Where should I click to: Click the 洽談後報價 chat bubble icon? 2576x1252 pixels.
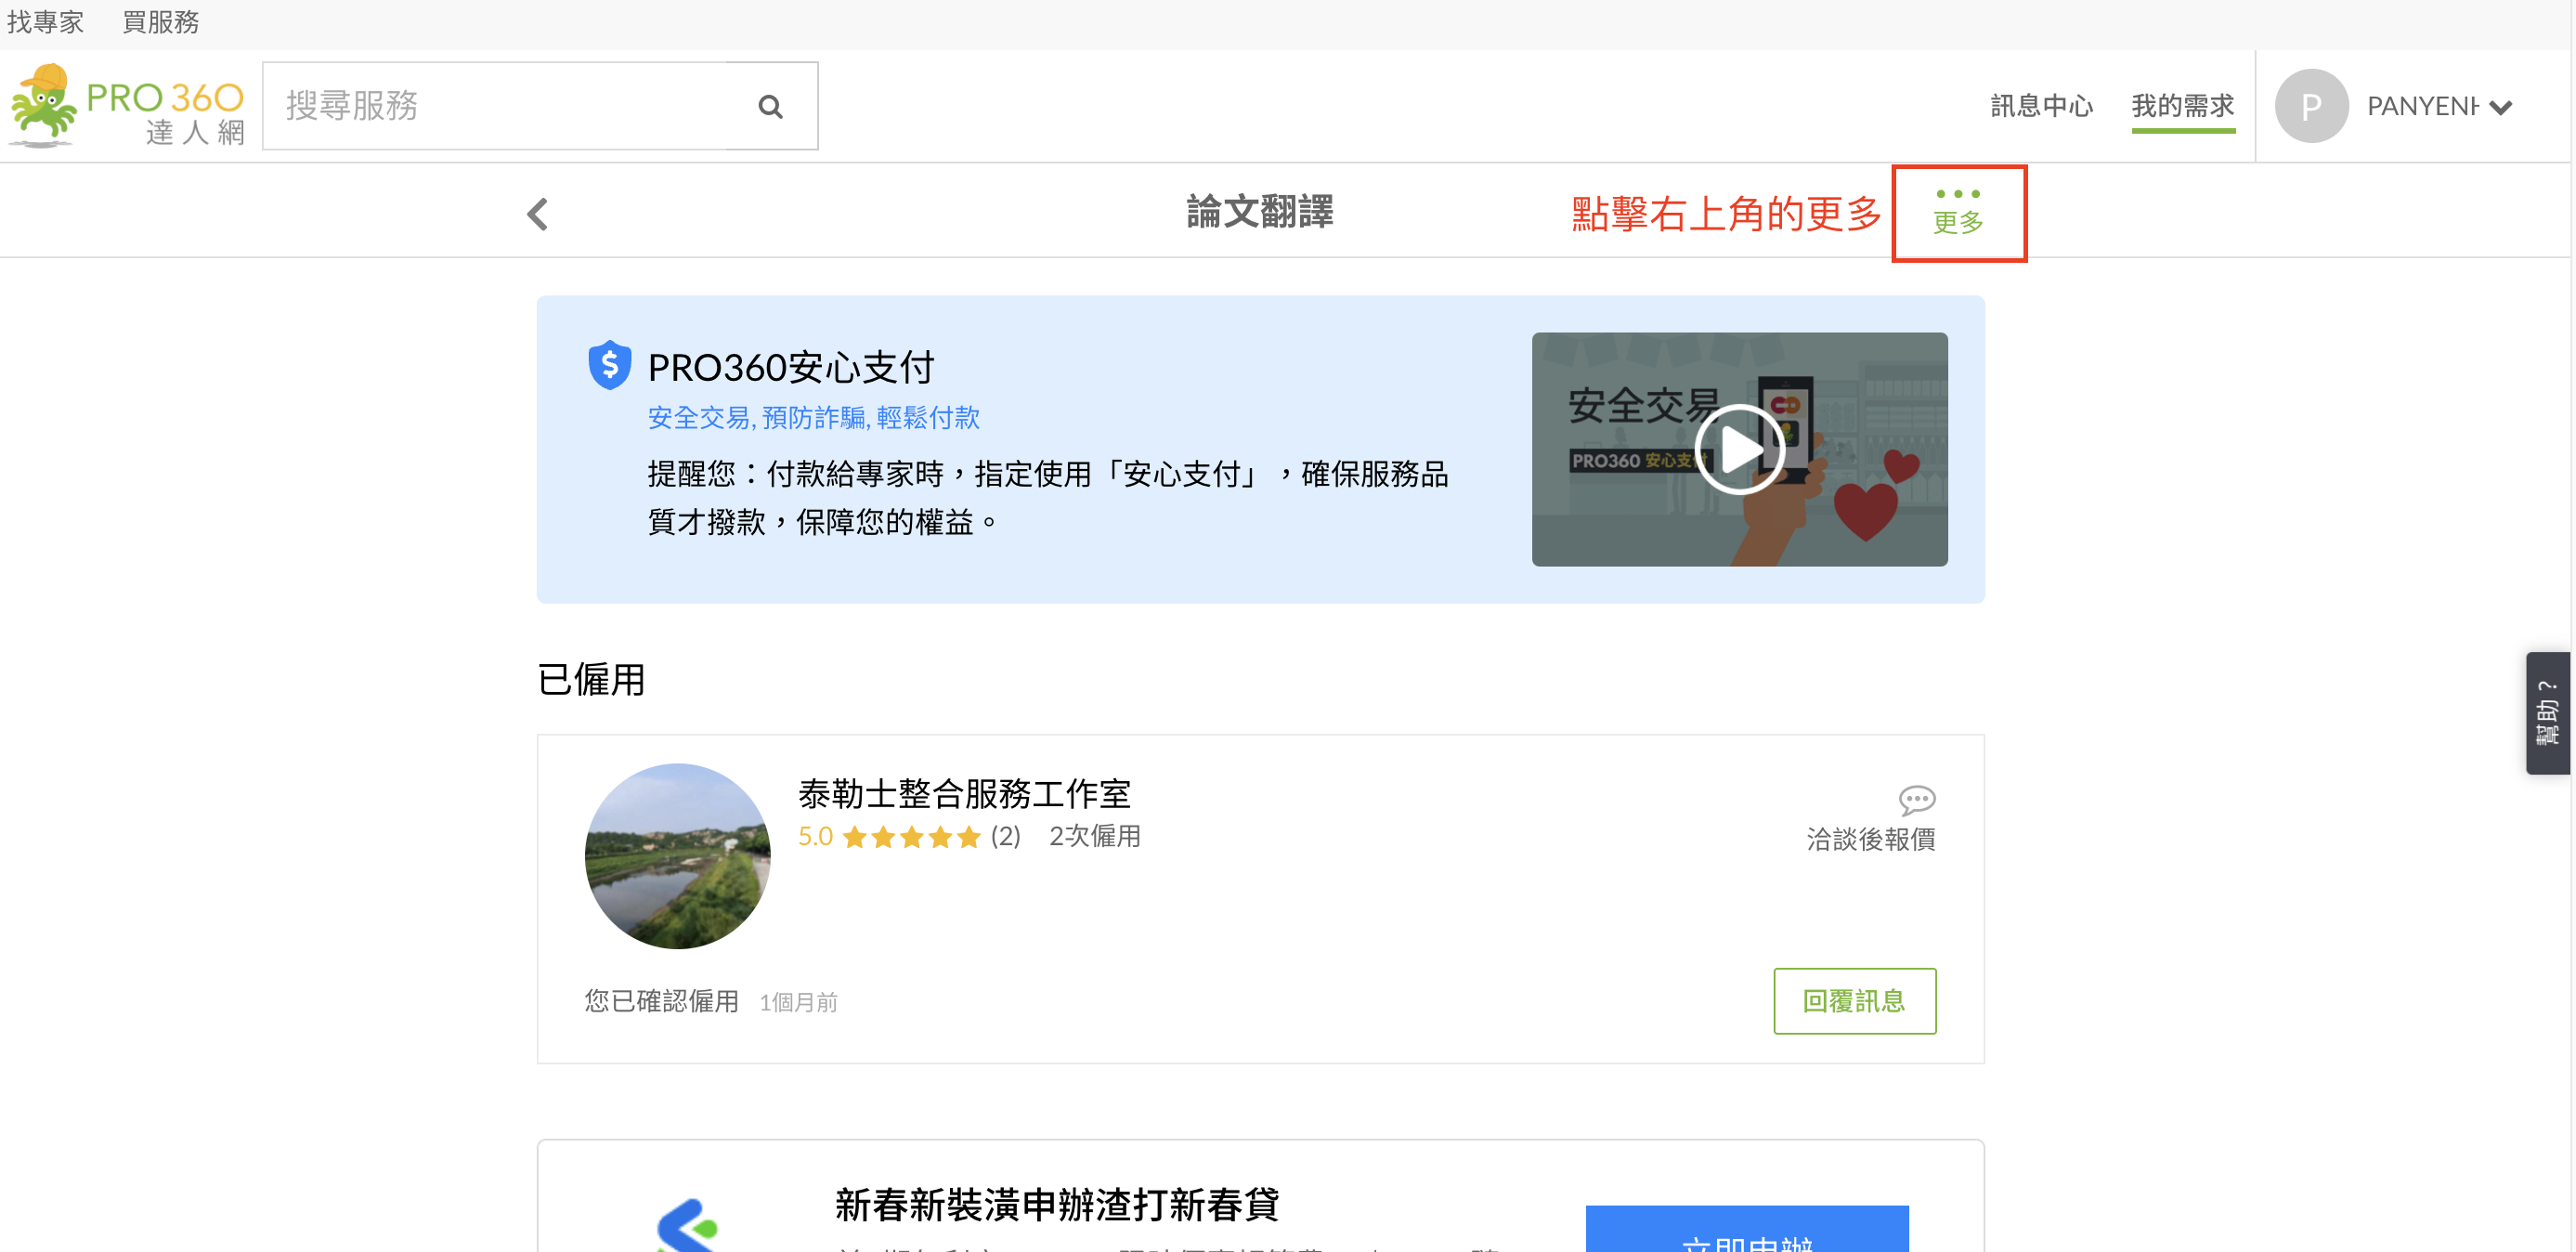1916,800
